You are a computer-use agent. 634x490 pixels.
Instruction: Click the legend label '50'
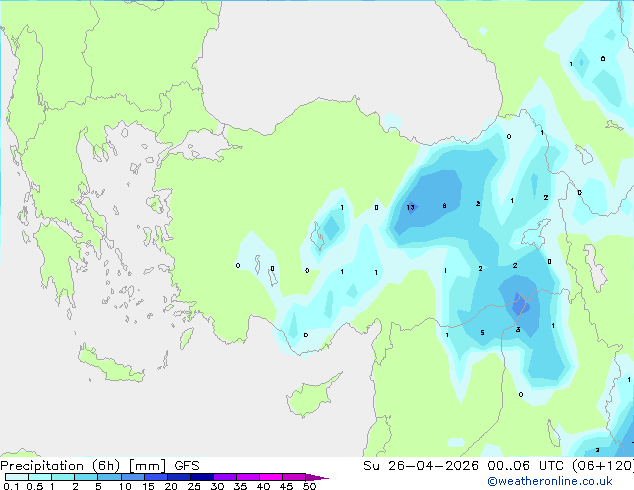tap(309, 486)
